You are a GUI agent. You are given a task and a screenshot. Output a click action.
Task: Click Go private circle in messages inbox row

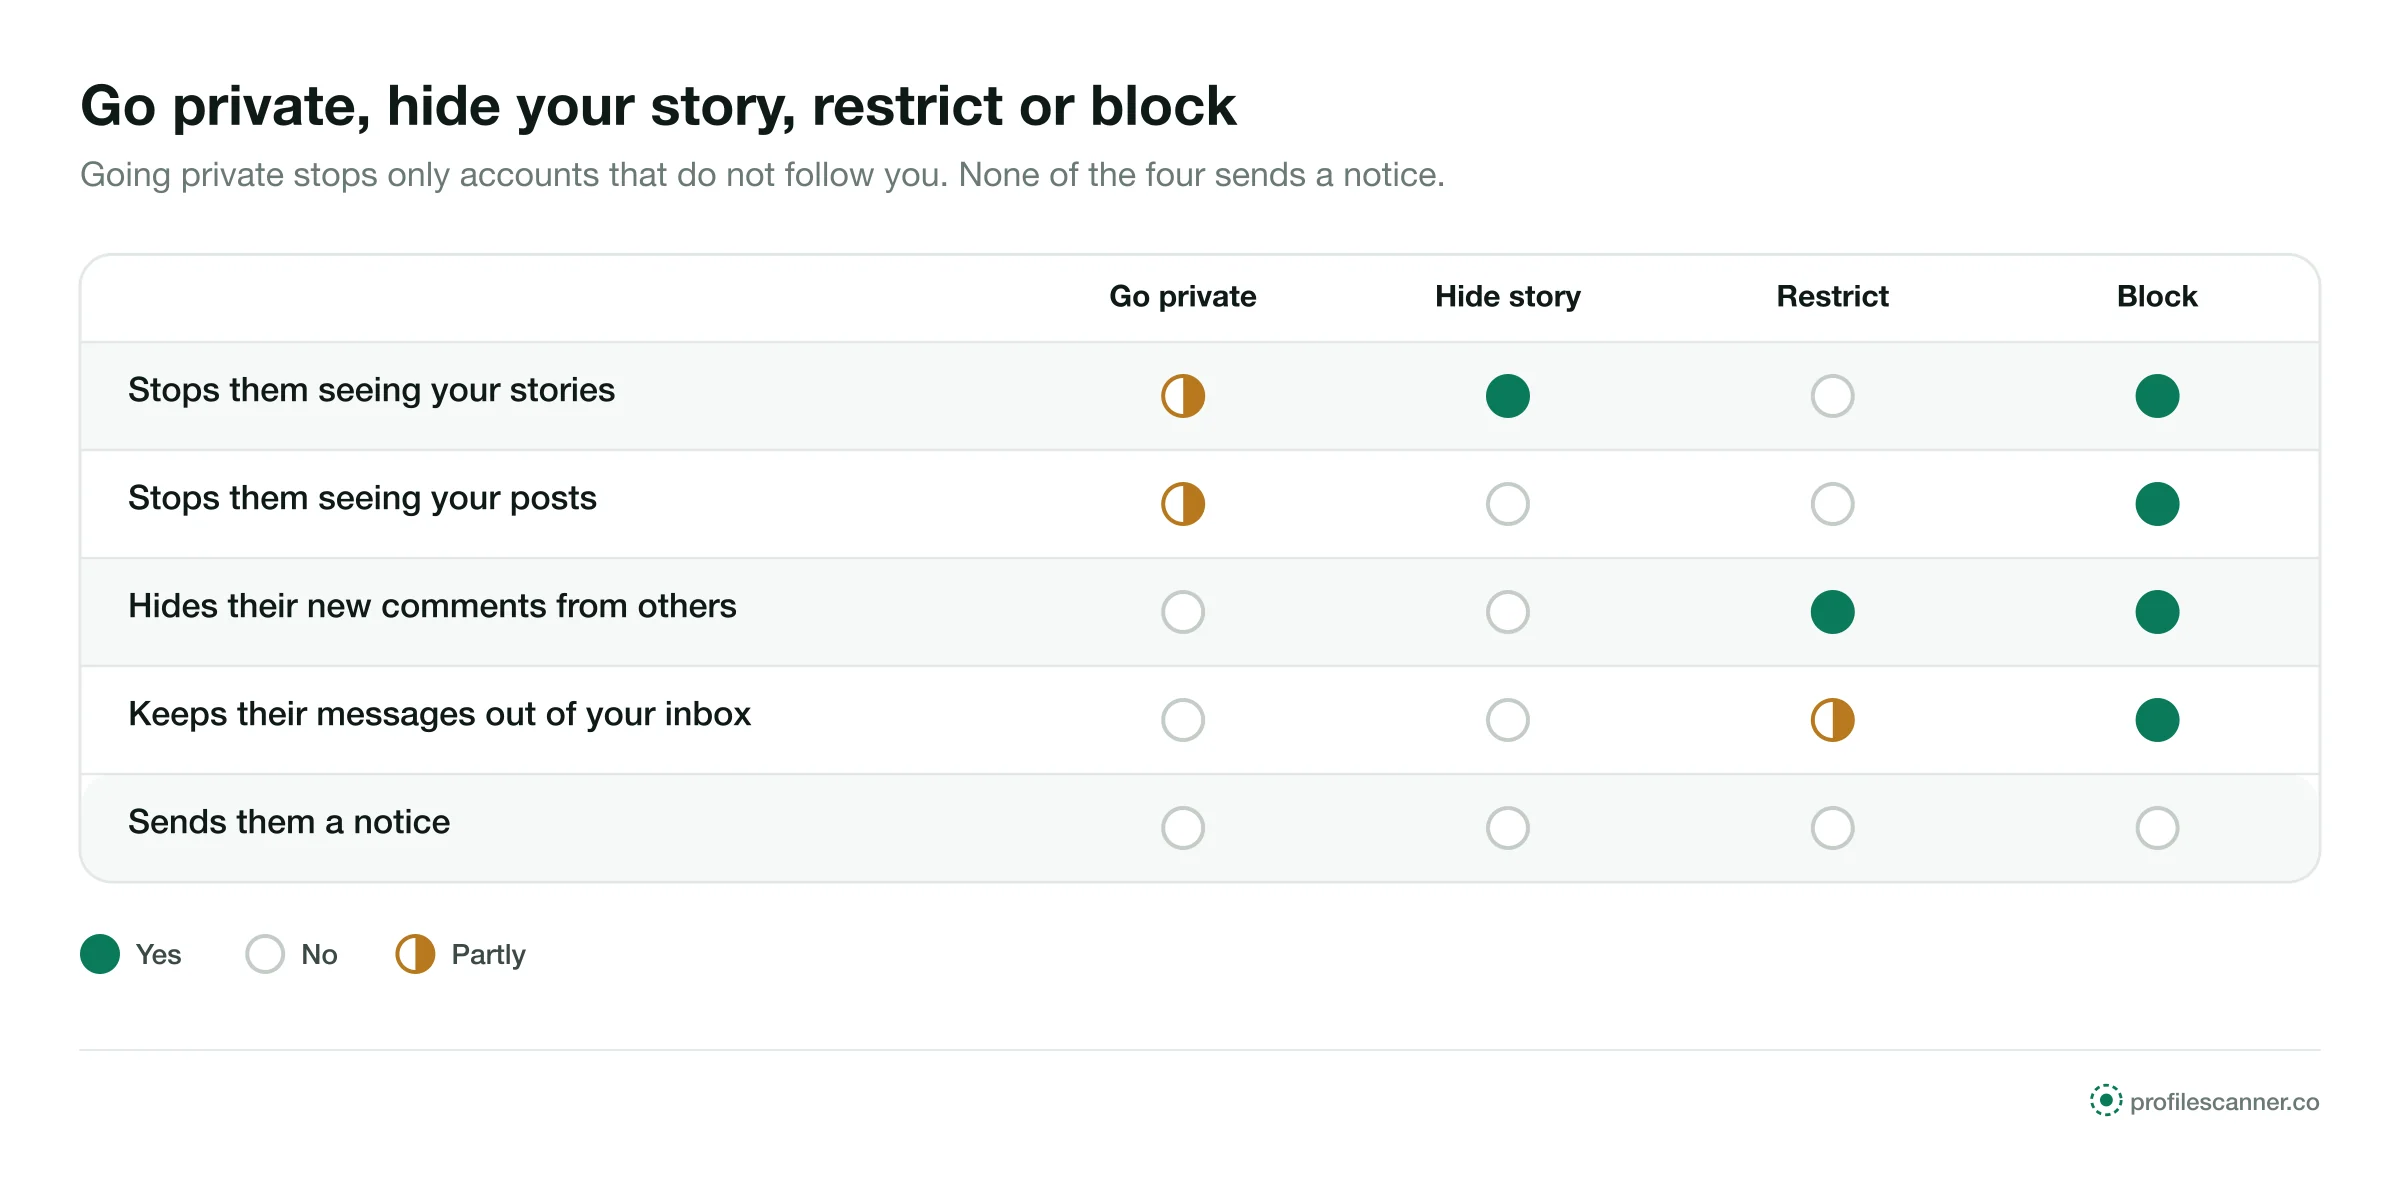tap(1183, 720)
